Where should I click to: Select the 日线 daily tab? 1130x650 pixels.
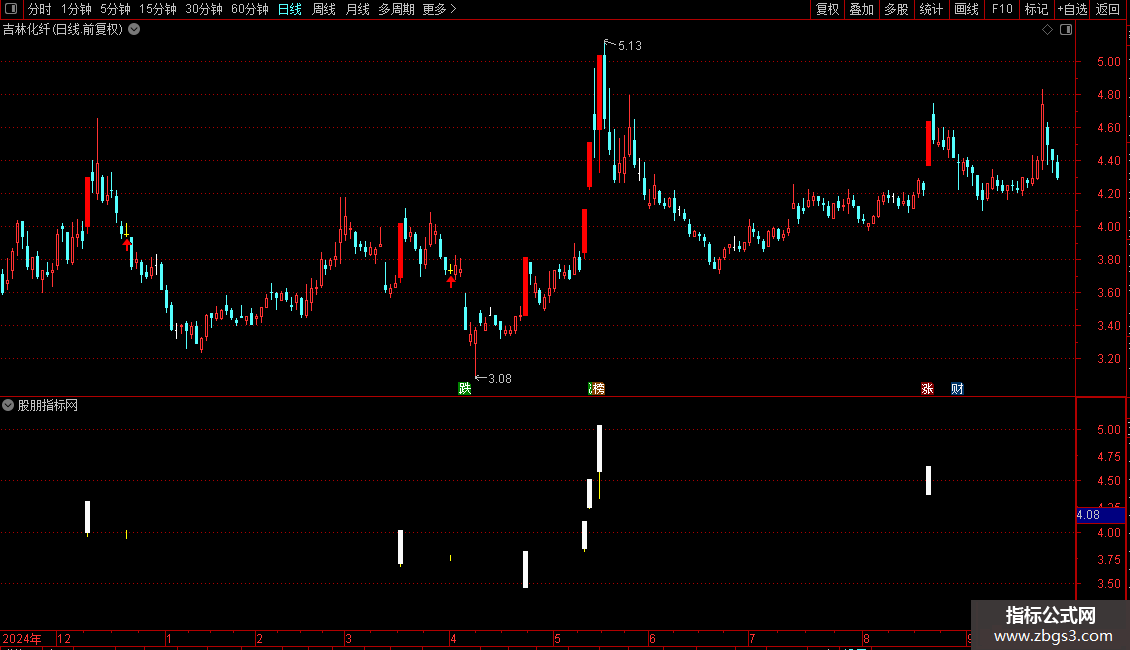[x=290, y=9]
